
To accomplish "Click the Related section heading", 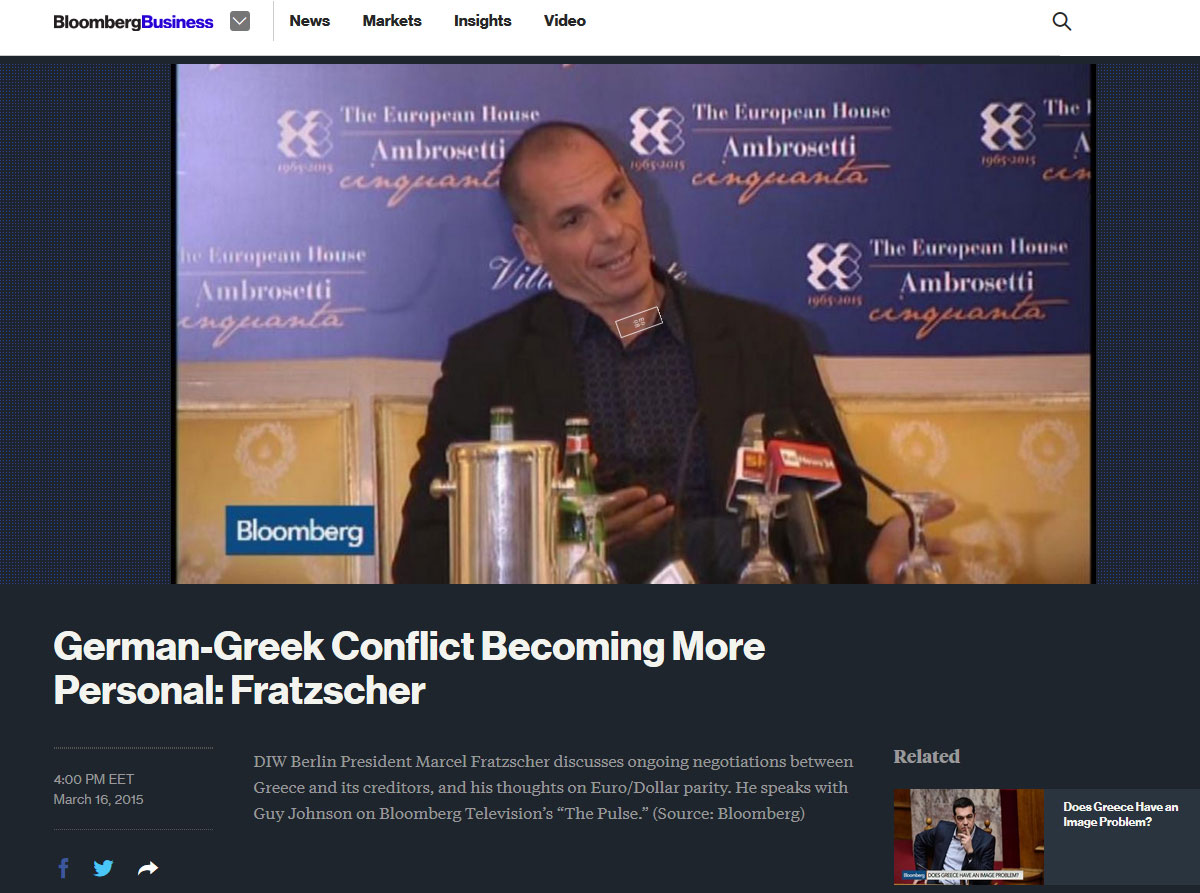I will tap(926, 756).
